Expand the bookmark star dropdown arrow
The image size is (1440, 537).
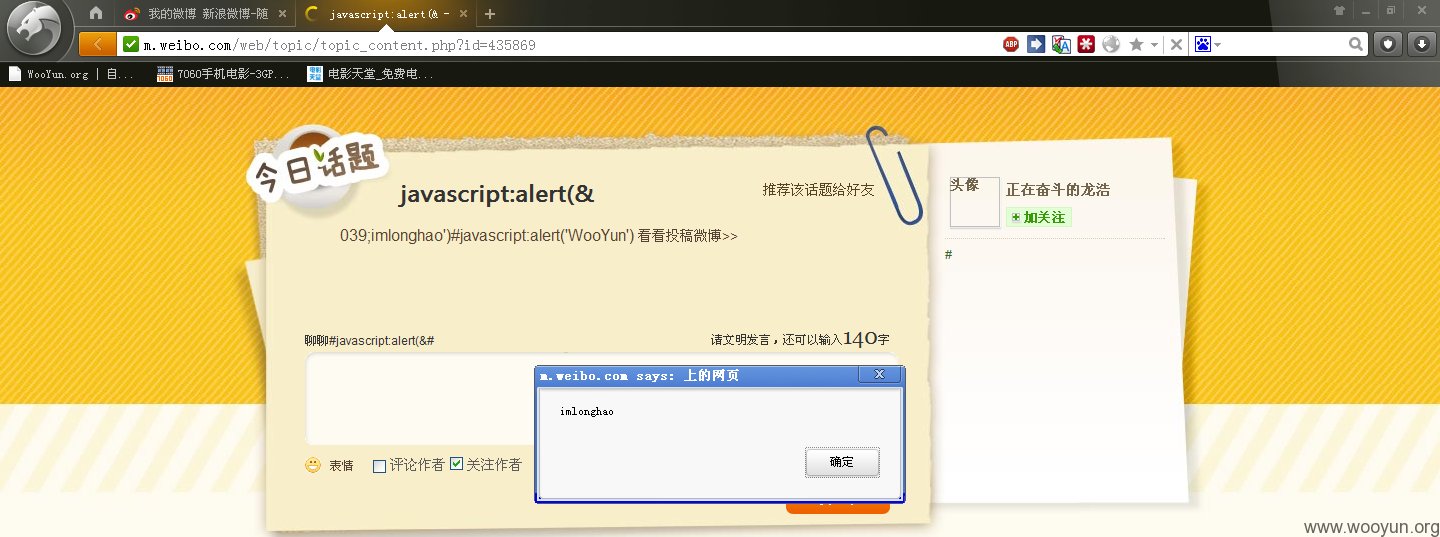pos(1154,45)
